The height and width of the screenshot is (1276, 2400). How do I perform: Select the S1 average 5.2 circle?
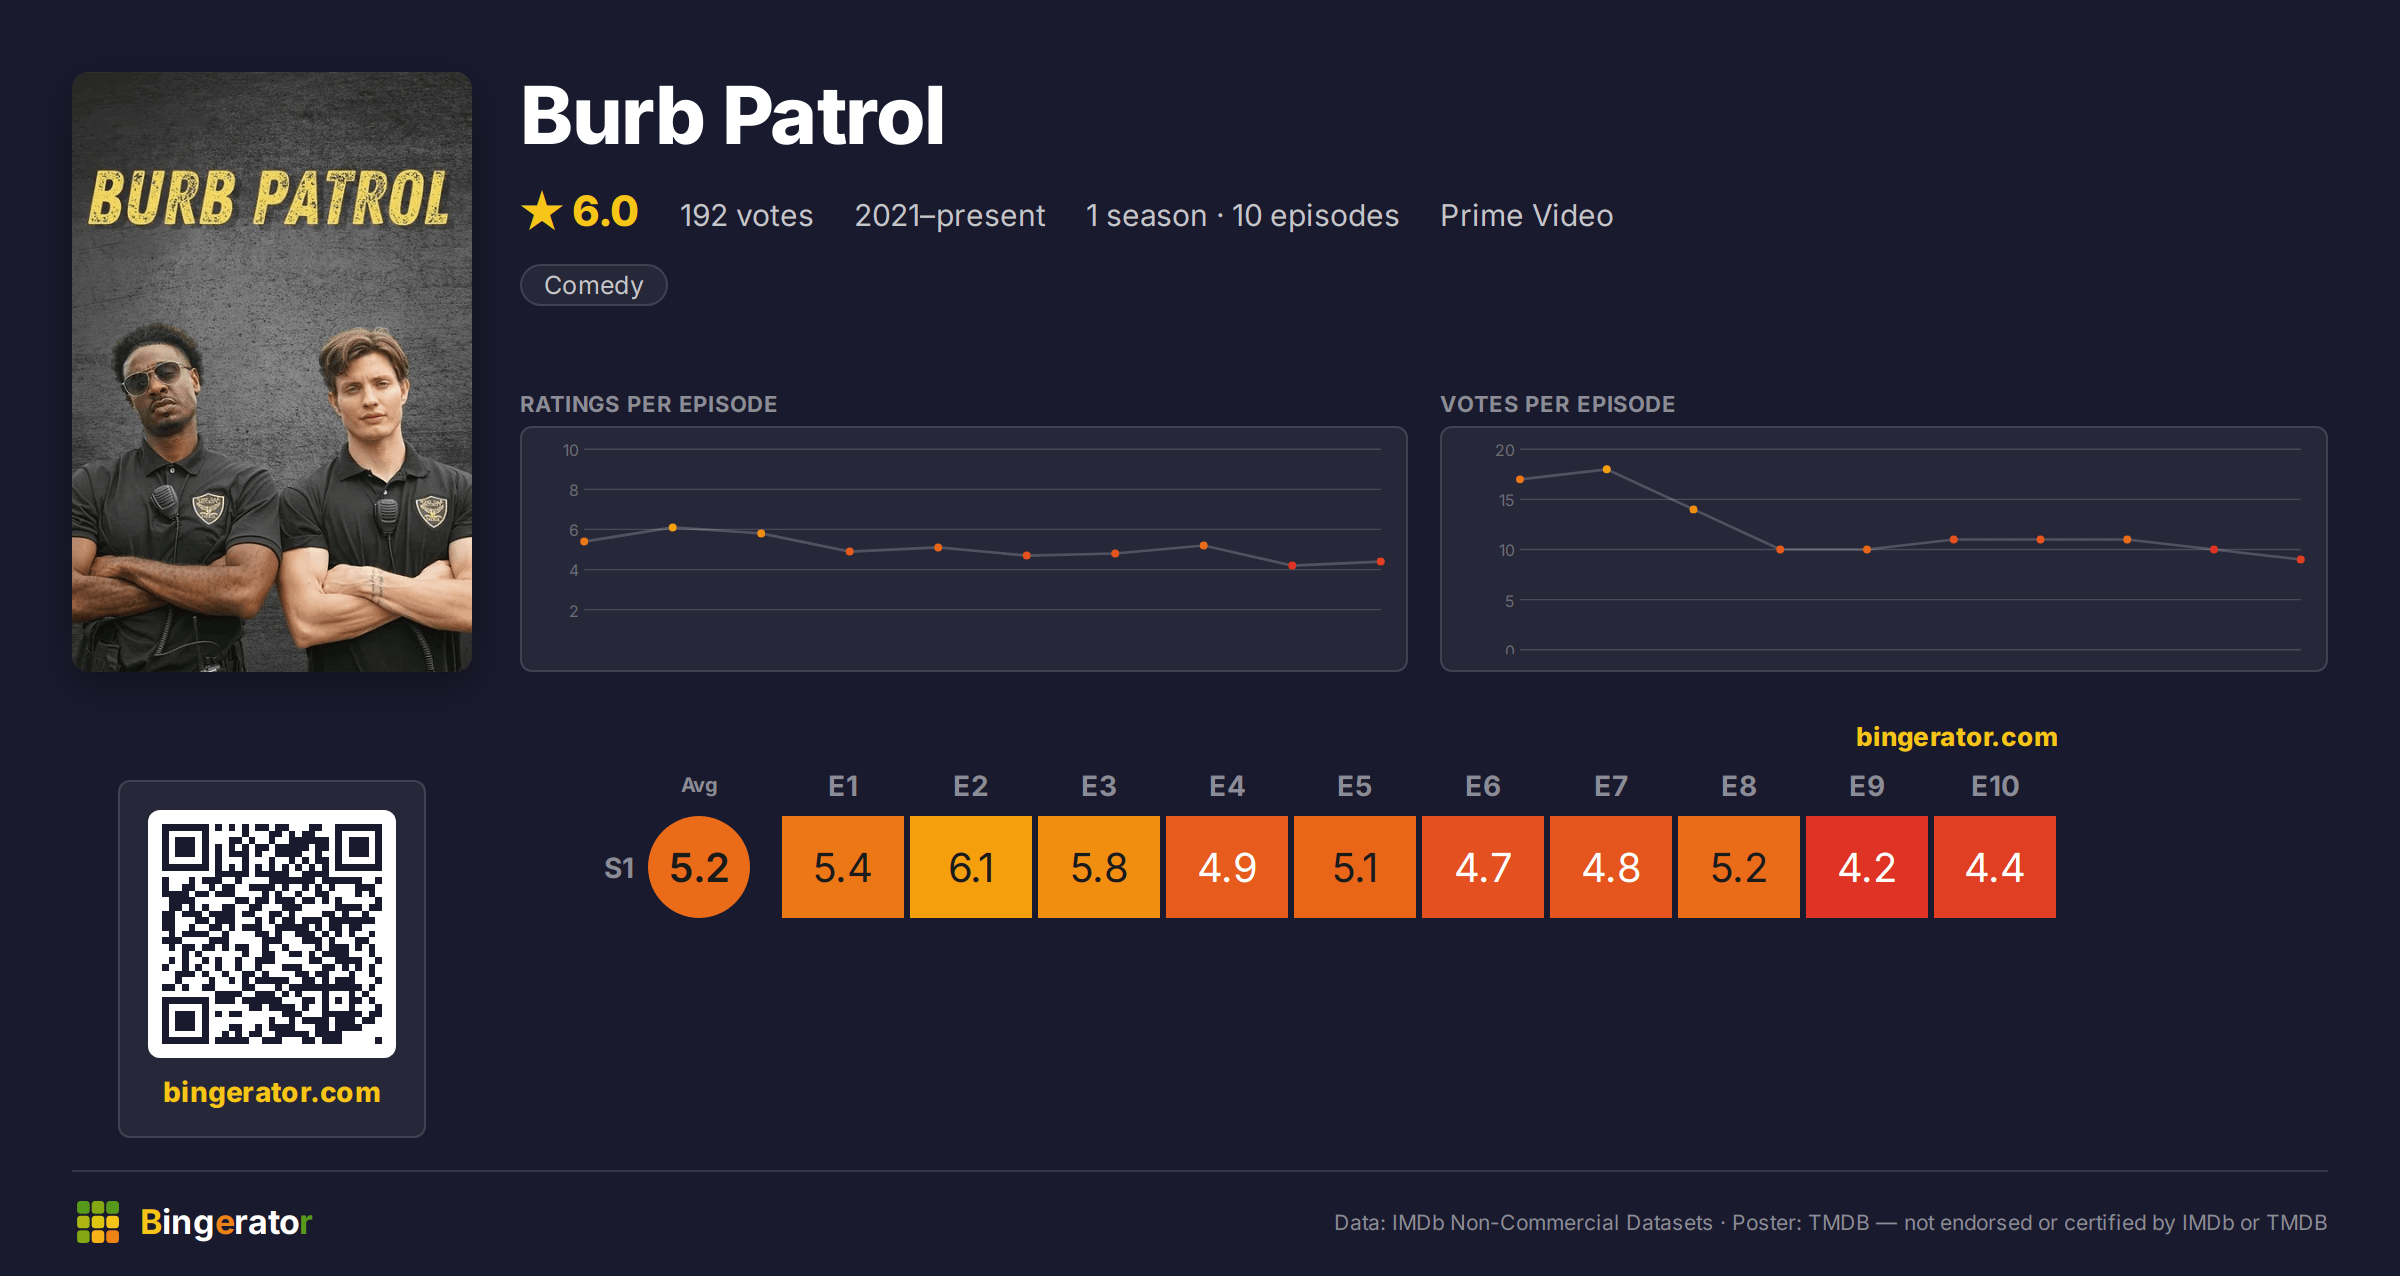(699, 867)
